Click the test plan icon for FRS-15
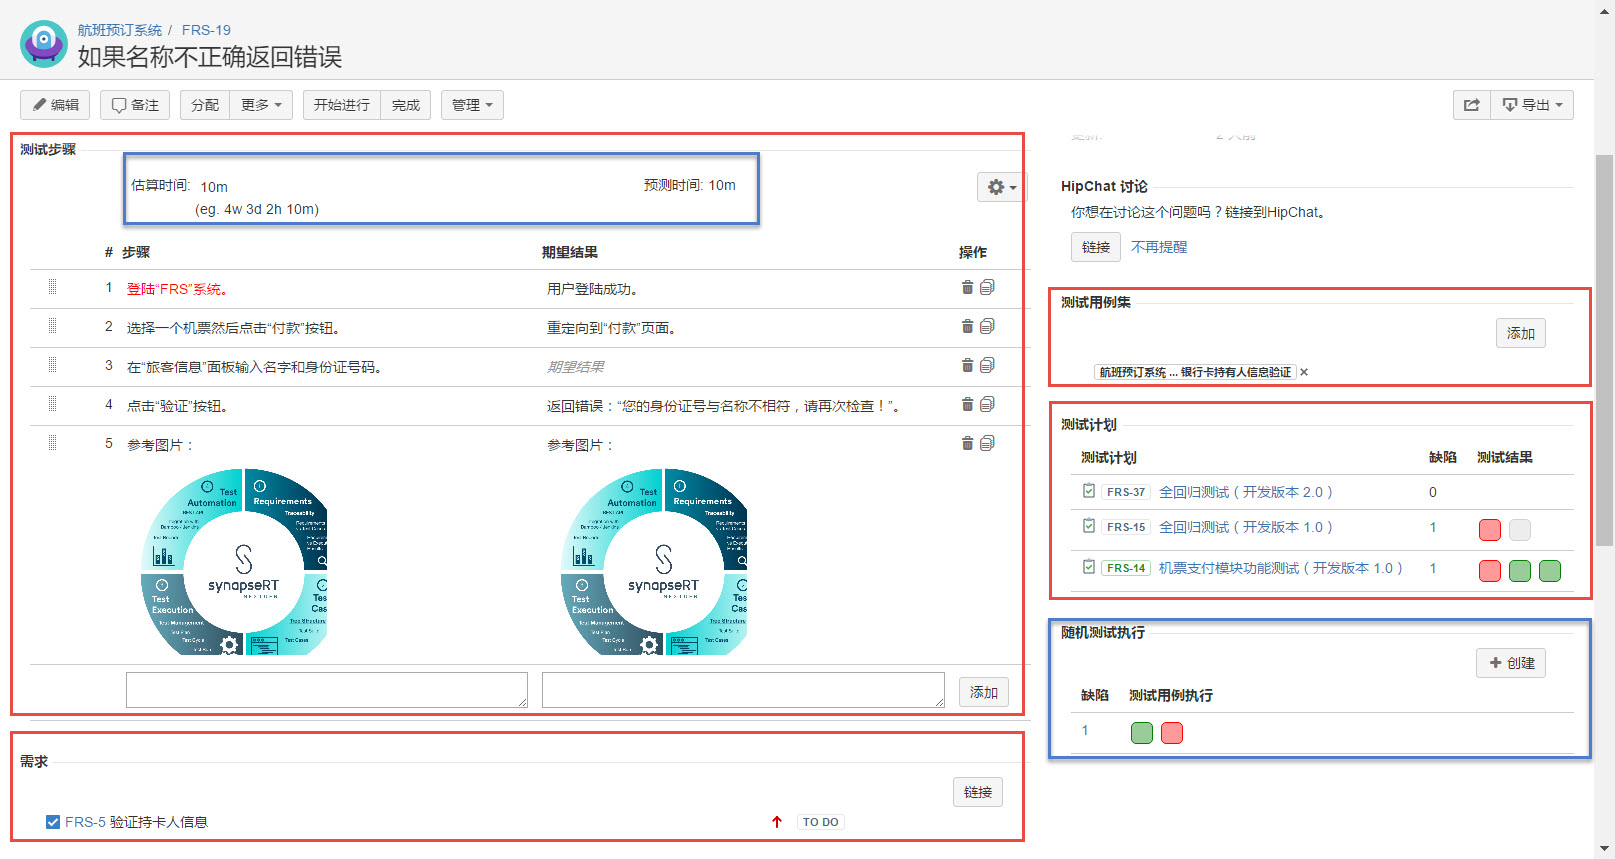The width and height of the screenshot is (1615, 859). [x=1089, y=526]
